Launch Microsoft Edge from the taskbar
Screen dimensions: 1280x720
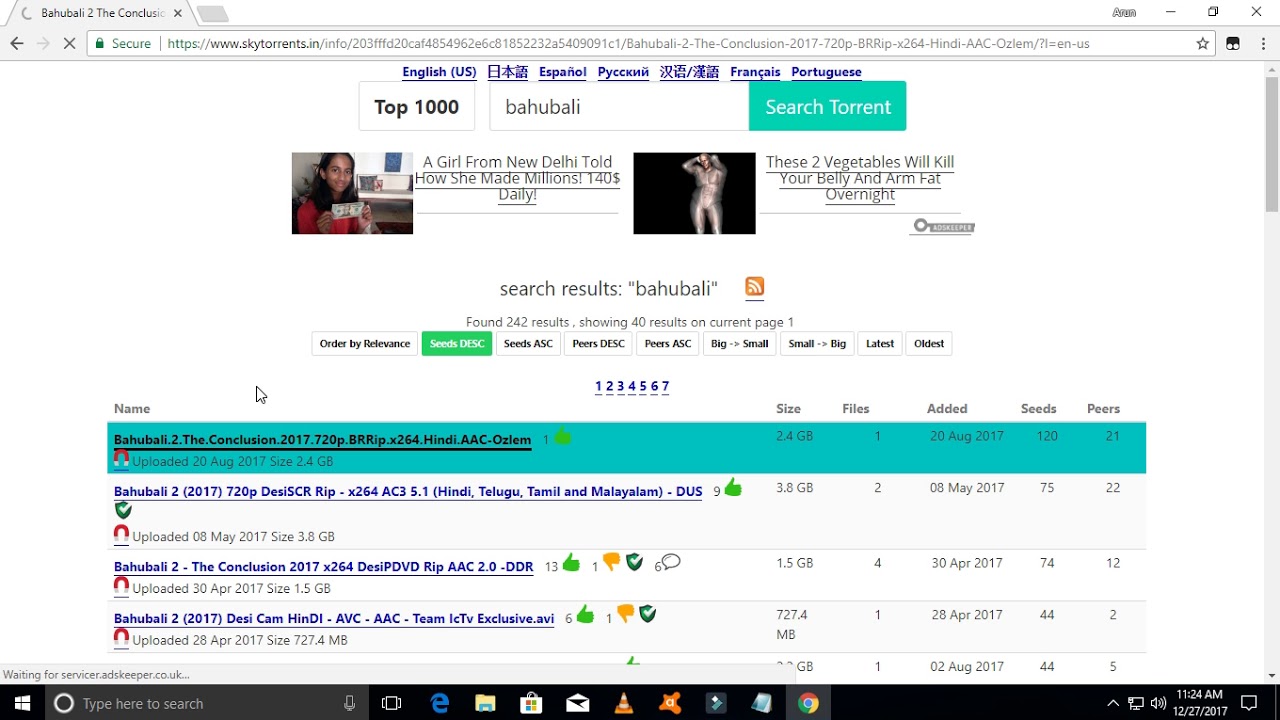[x=440, y=703]
